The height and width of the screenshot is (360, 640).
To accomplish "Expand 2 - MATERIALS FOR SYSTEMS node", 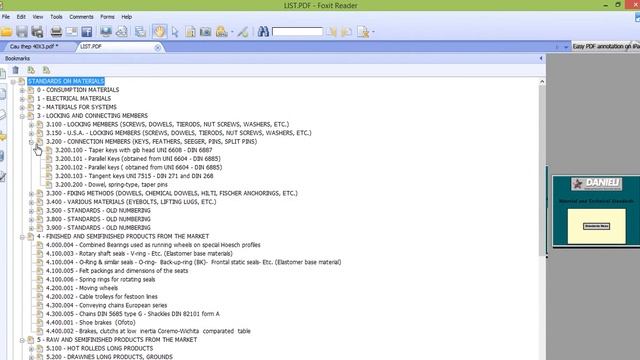I will (x=22, y=107).
